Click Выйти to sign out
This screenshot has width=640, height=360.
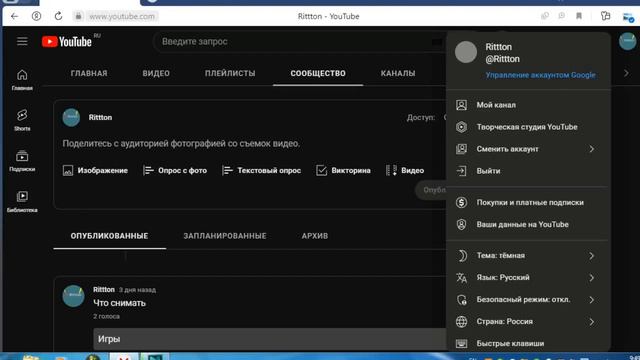[x=528, y=171]
